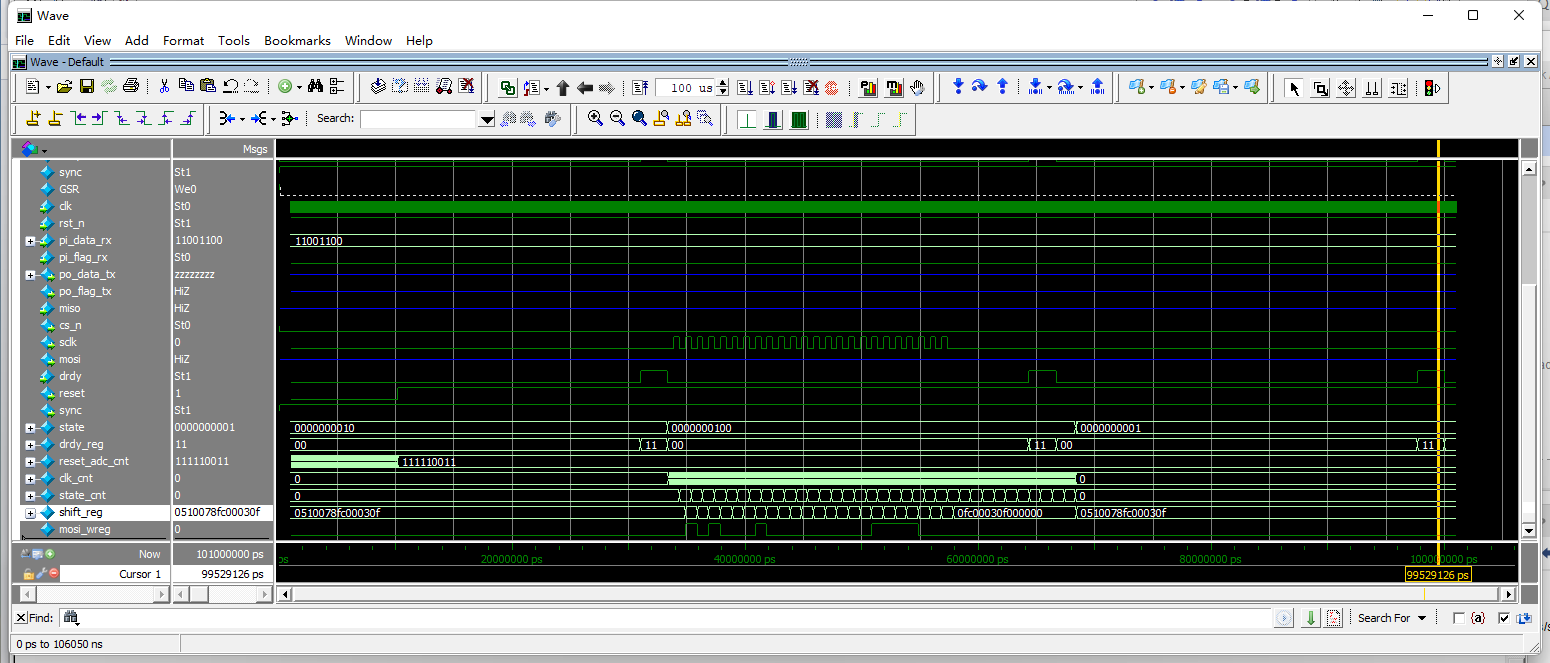Activate the arrow Select mode tool
1550x663 pixels.
(1294, 88)
